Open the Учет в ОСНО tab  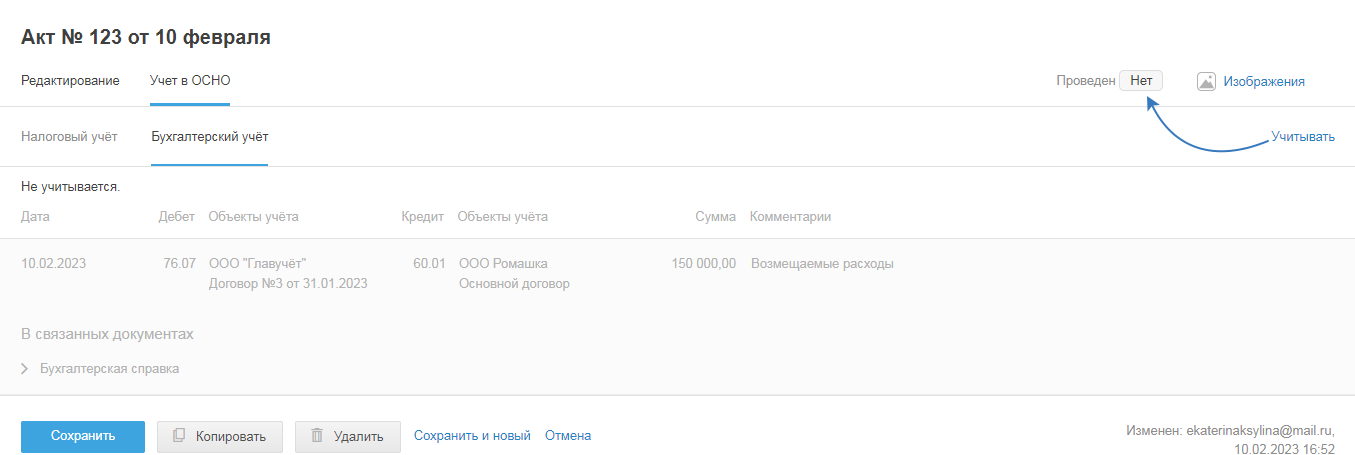190,81
